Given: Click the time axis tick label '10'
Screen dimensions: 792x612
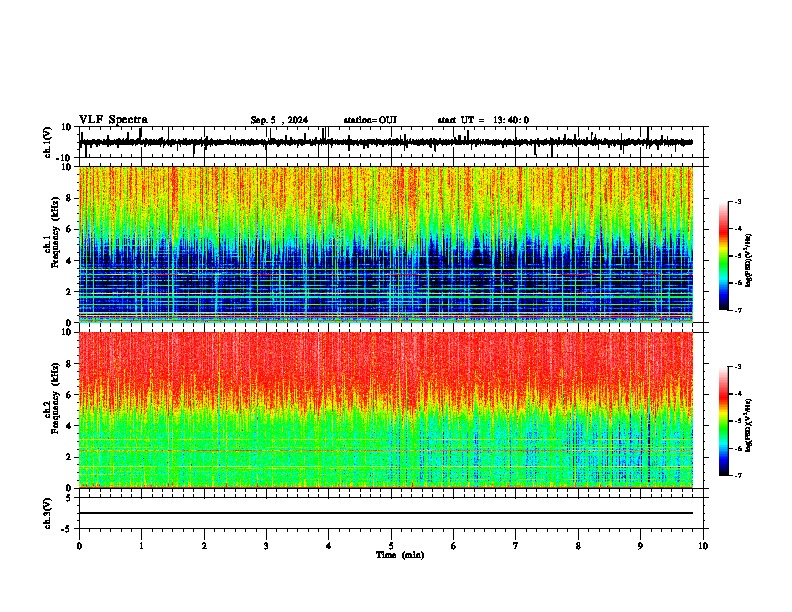Looking at the screenshot, I should click(703, 546).
